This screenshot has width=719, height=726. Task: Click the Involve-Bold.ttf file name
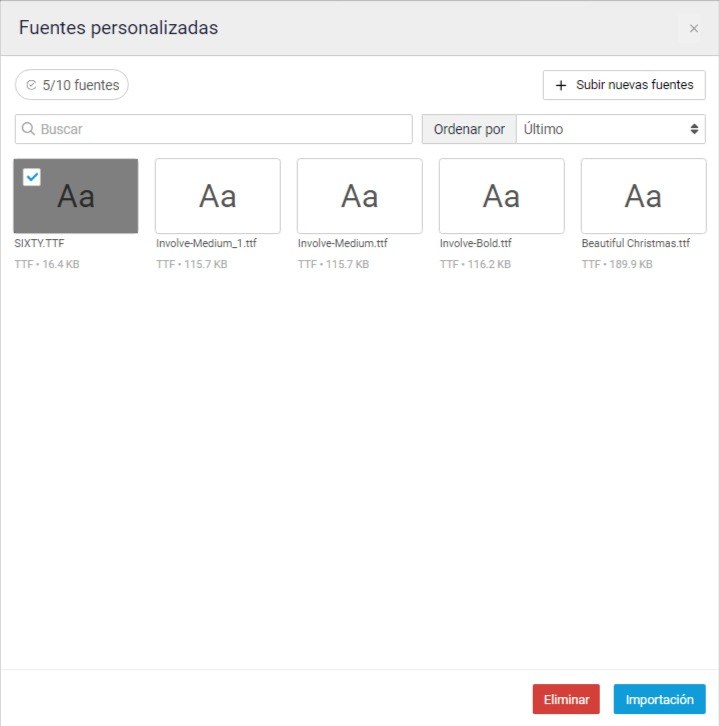[475, 244]
